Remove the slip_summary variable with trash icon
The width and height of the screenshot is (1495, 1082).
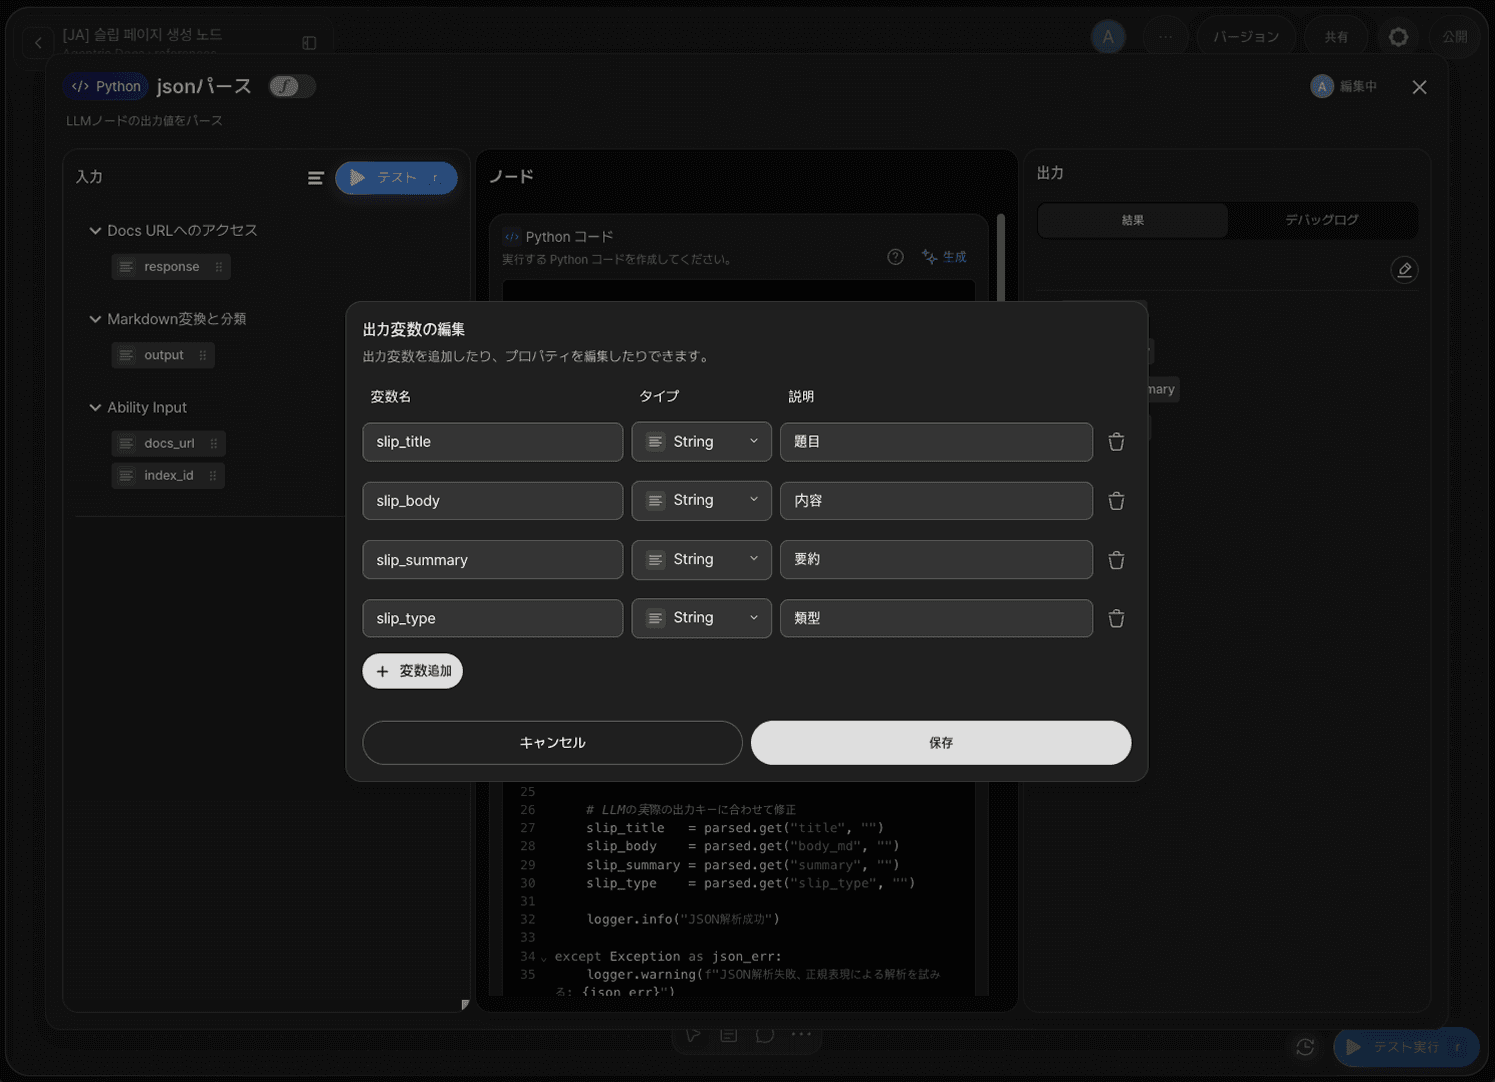(x=1116, y=560)
